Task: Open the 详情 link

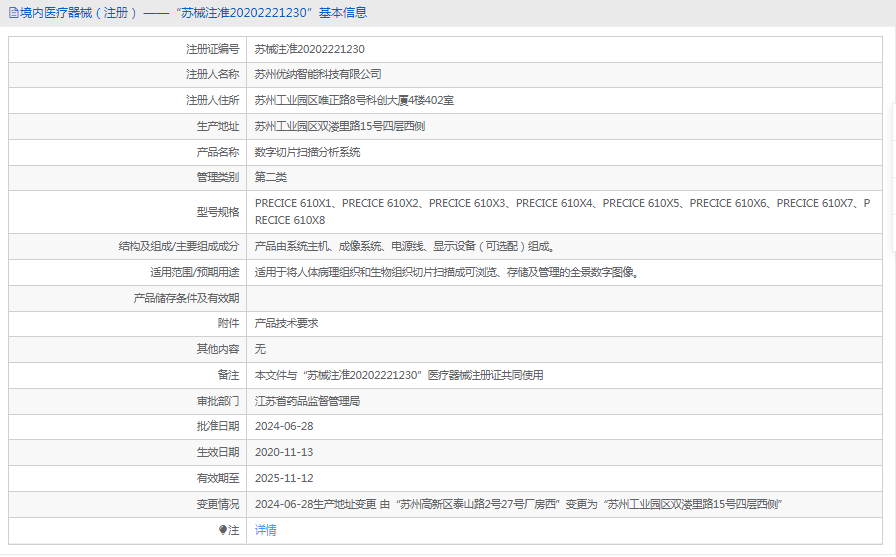Action: (x=265, y=530)
